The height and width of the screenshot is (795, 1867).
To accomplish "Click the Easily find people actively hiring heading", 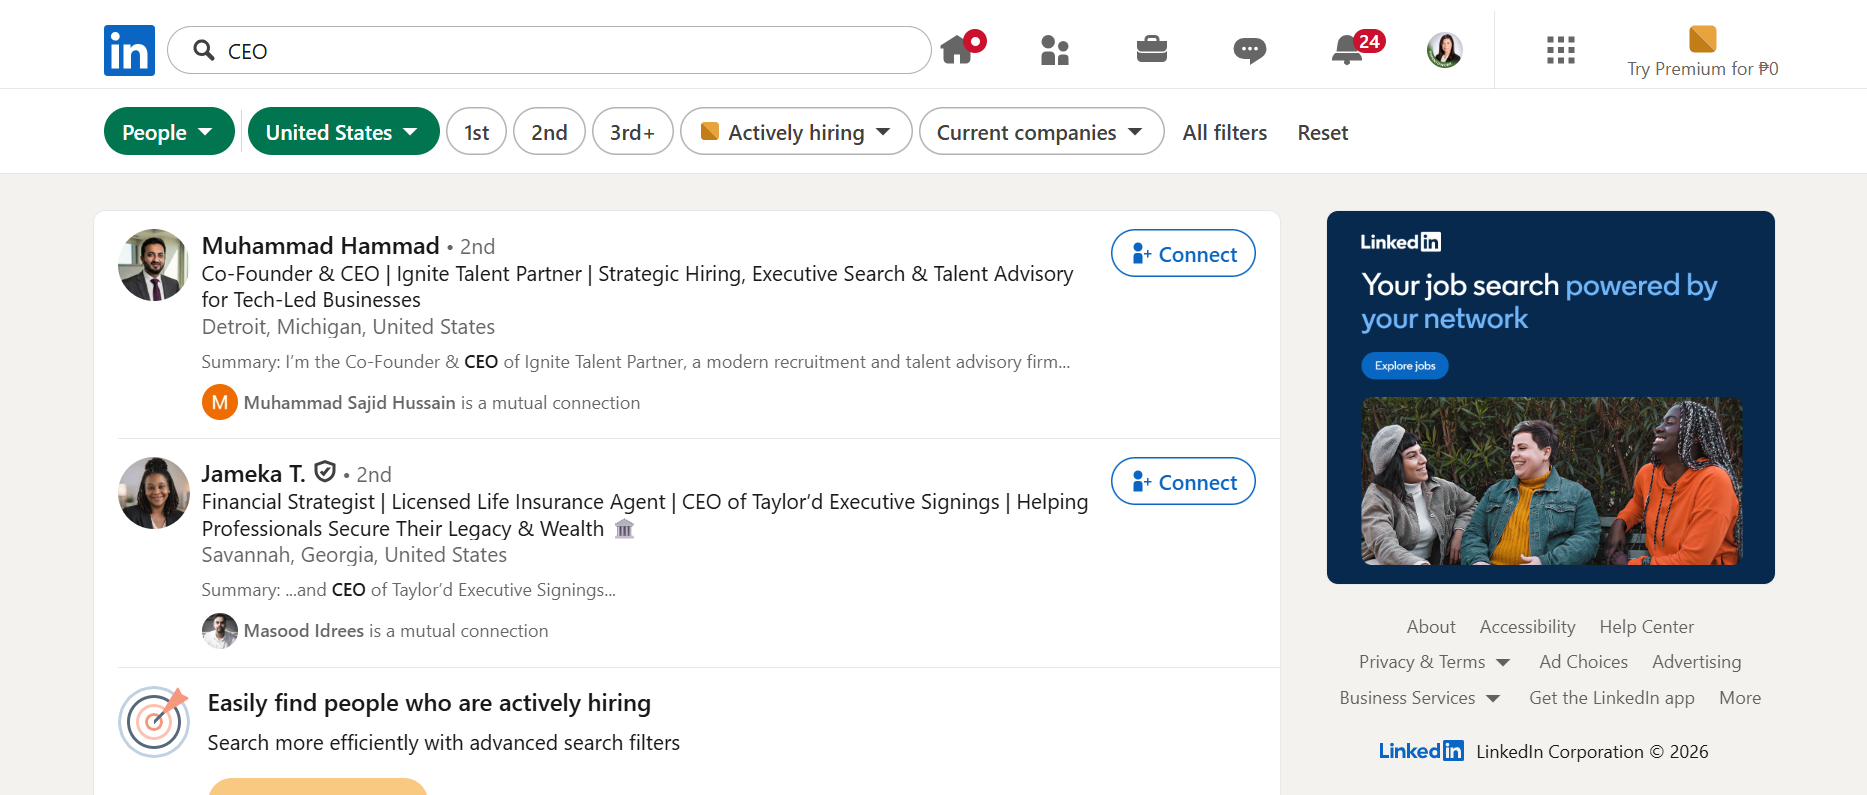I will tap(429, 703).
